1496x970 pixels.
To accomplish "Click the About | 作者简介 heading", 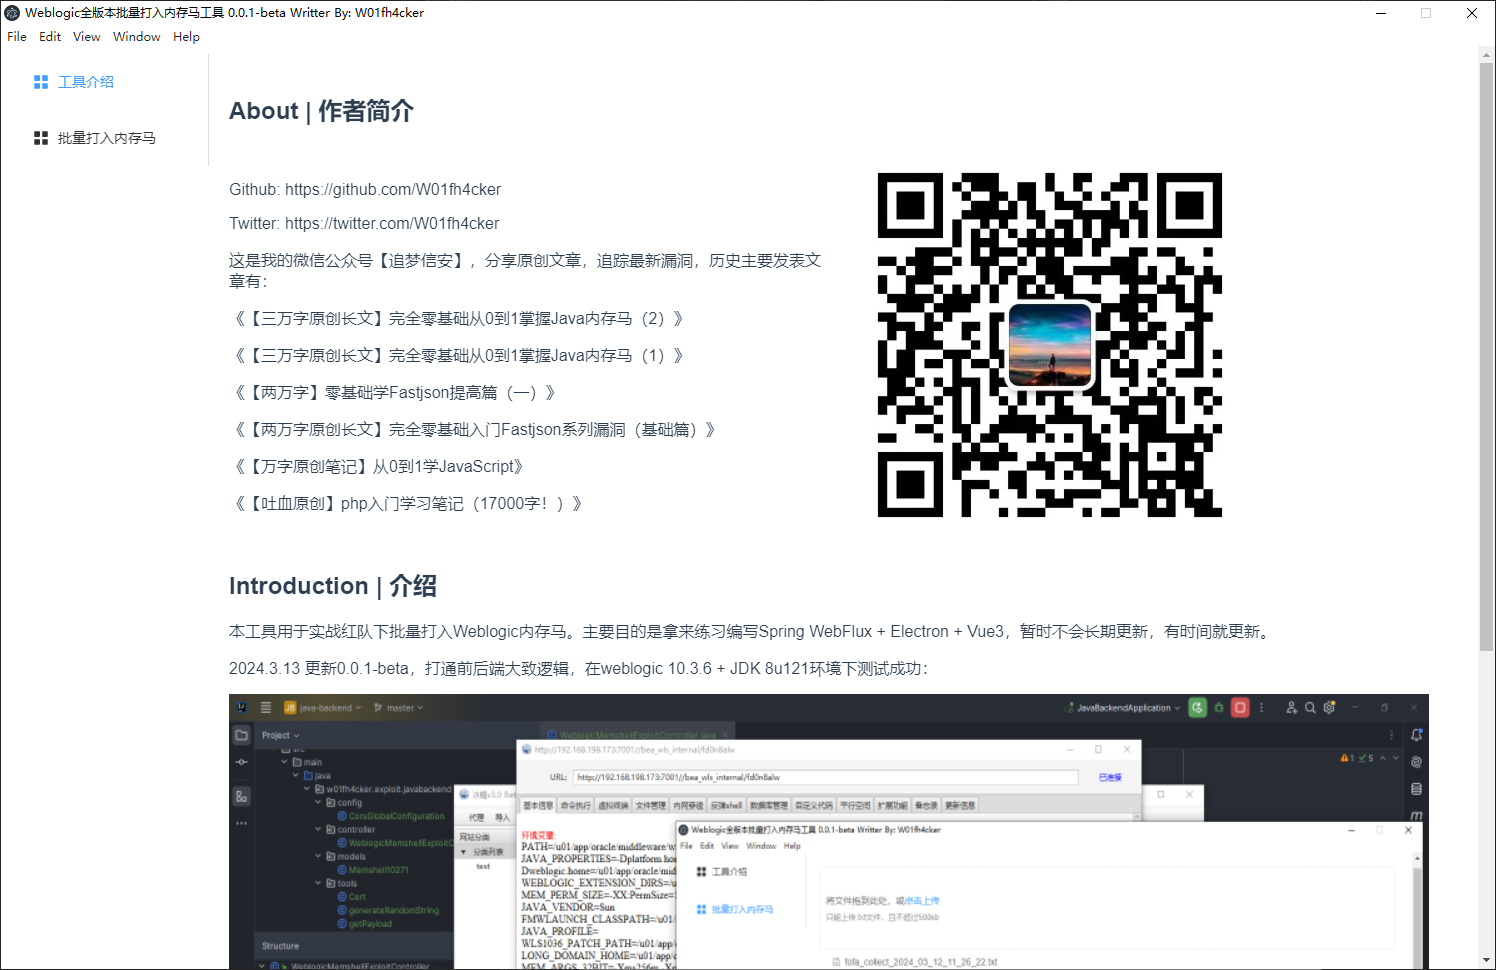I will 321,111.
